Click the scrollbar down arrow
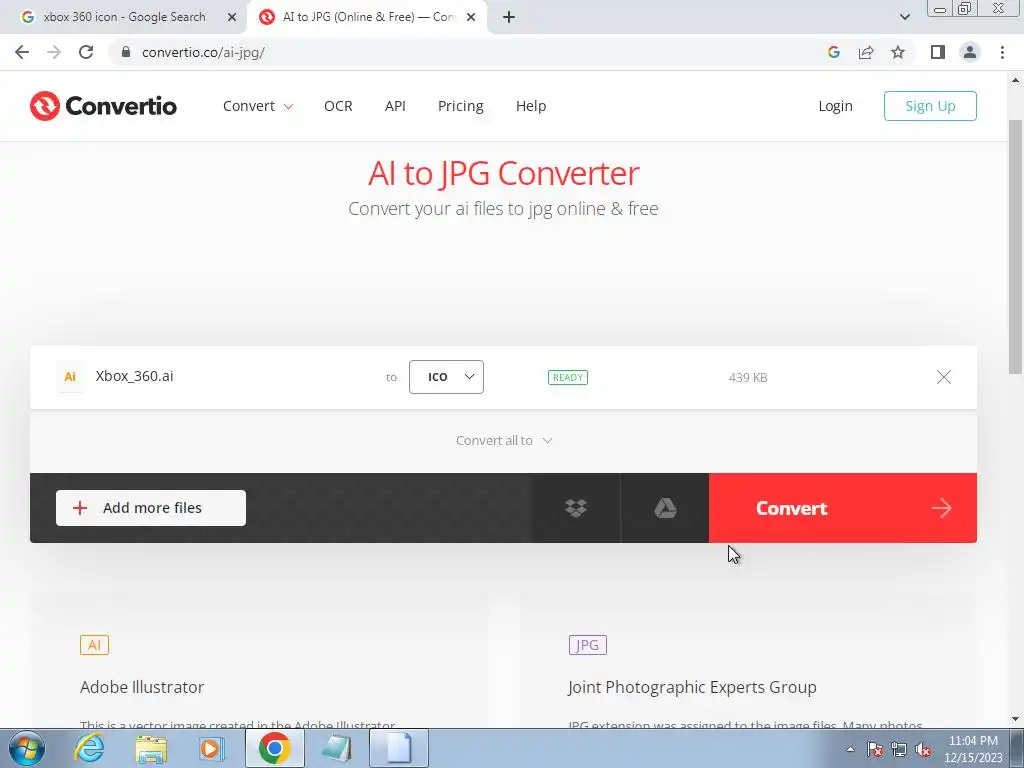The height and width of the screenshot is (768, 1024). (1016, 720)
